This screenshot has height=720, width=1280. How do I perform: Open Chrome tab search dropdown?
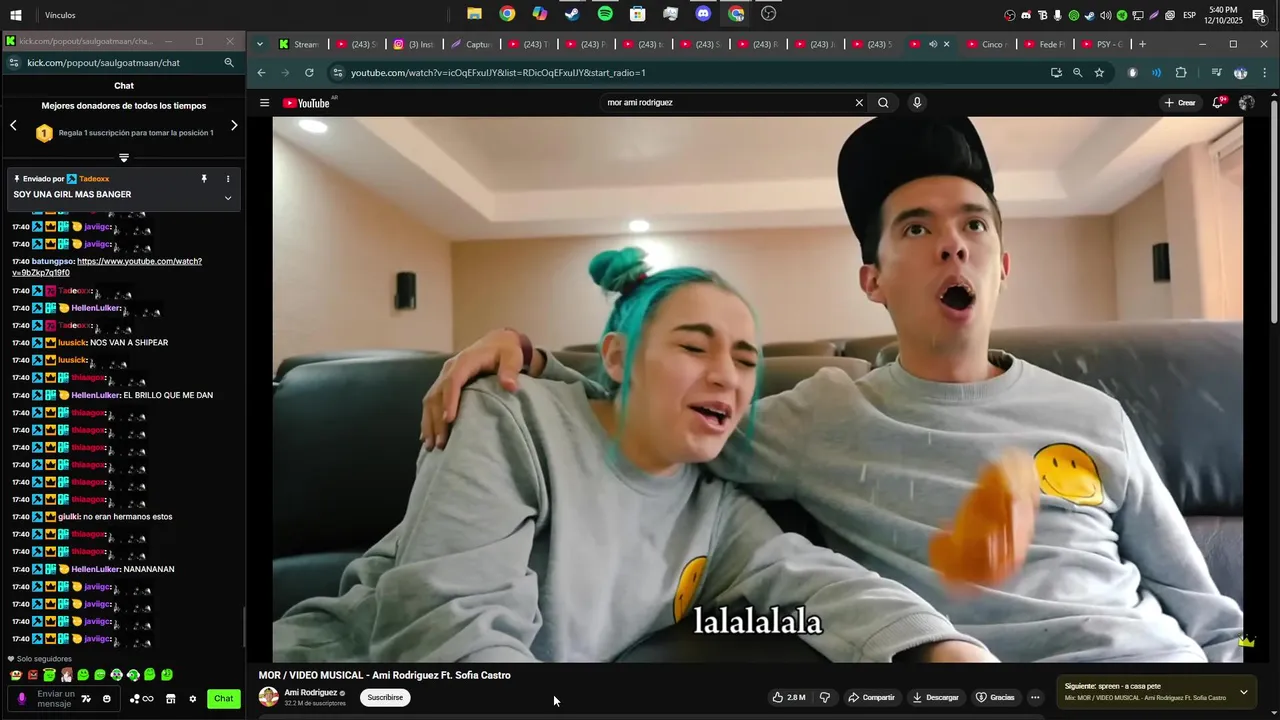click(x=260, y=44)
